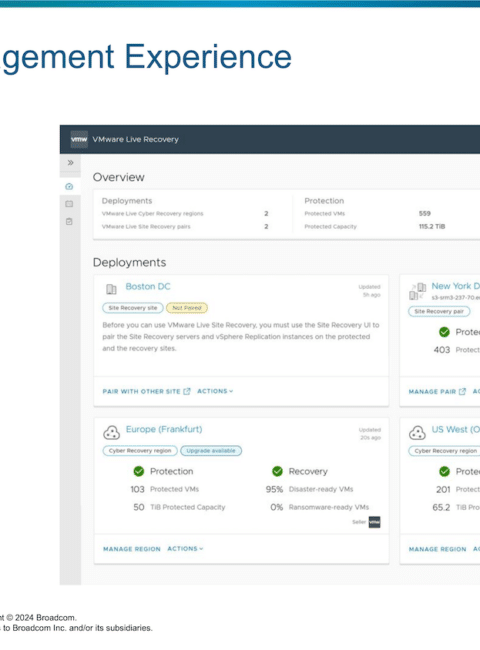Image resolution: width=480 pixels, height=650 pixels.
Task: Click US West's Cyber Recovery region badge
Action: (446, 451)
